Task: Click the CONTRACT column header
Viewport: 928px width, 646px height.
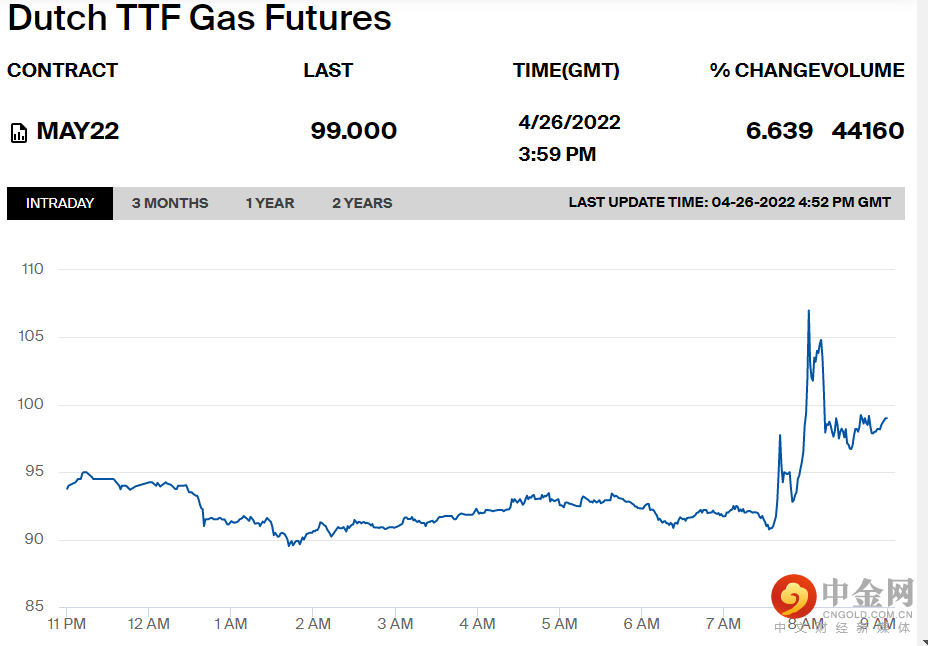Action: (62, 71)
